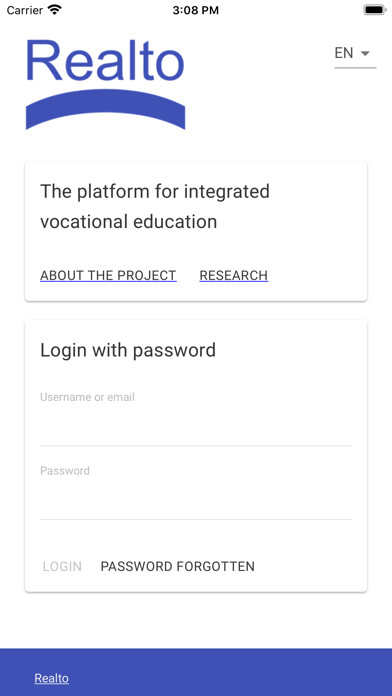Tap the Carrier label in the status bar

coord(25,10)
